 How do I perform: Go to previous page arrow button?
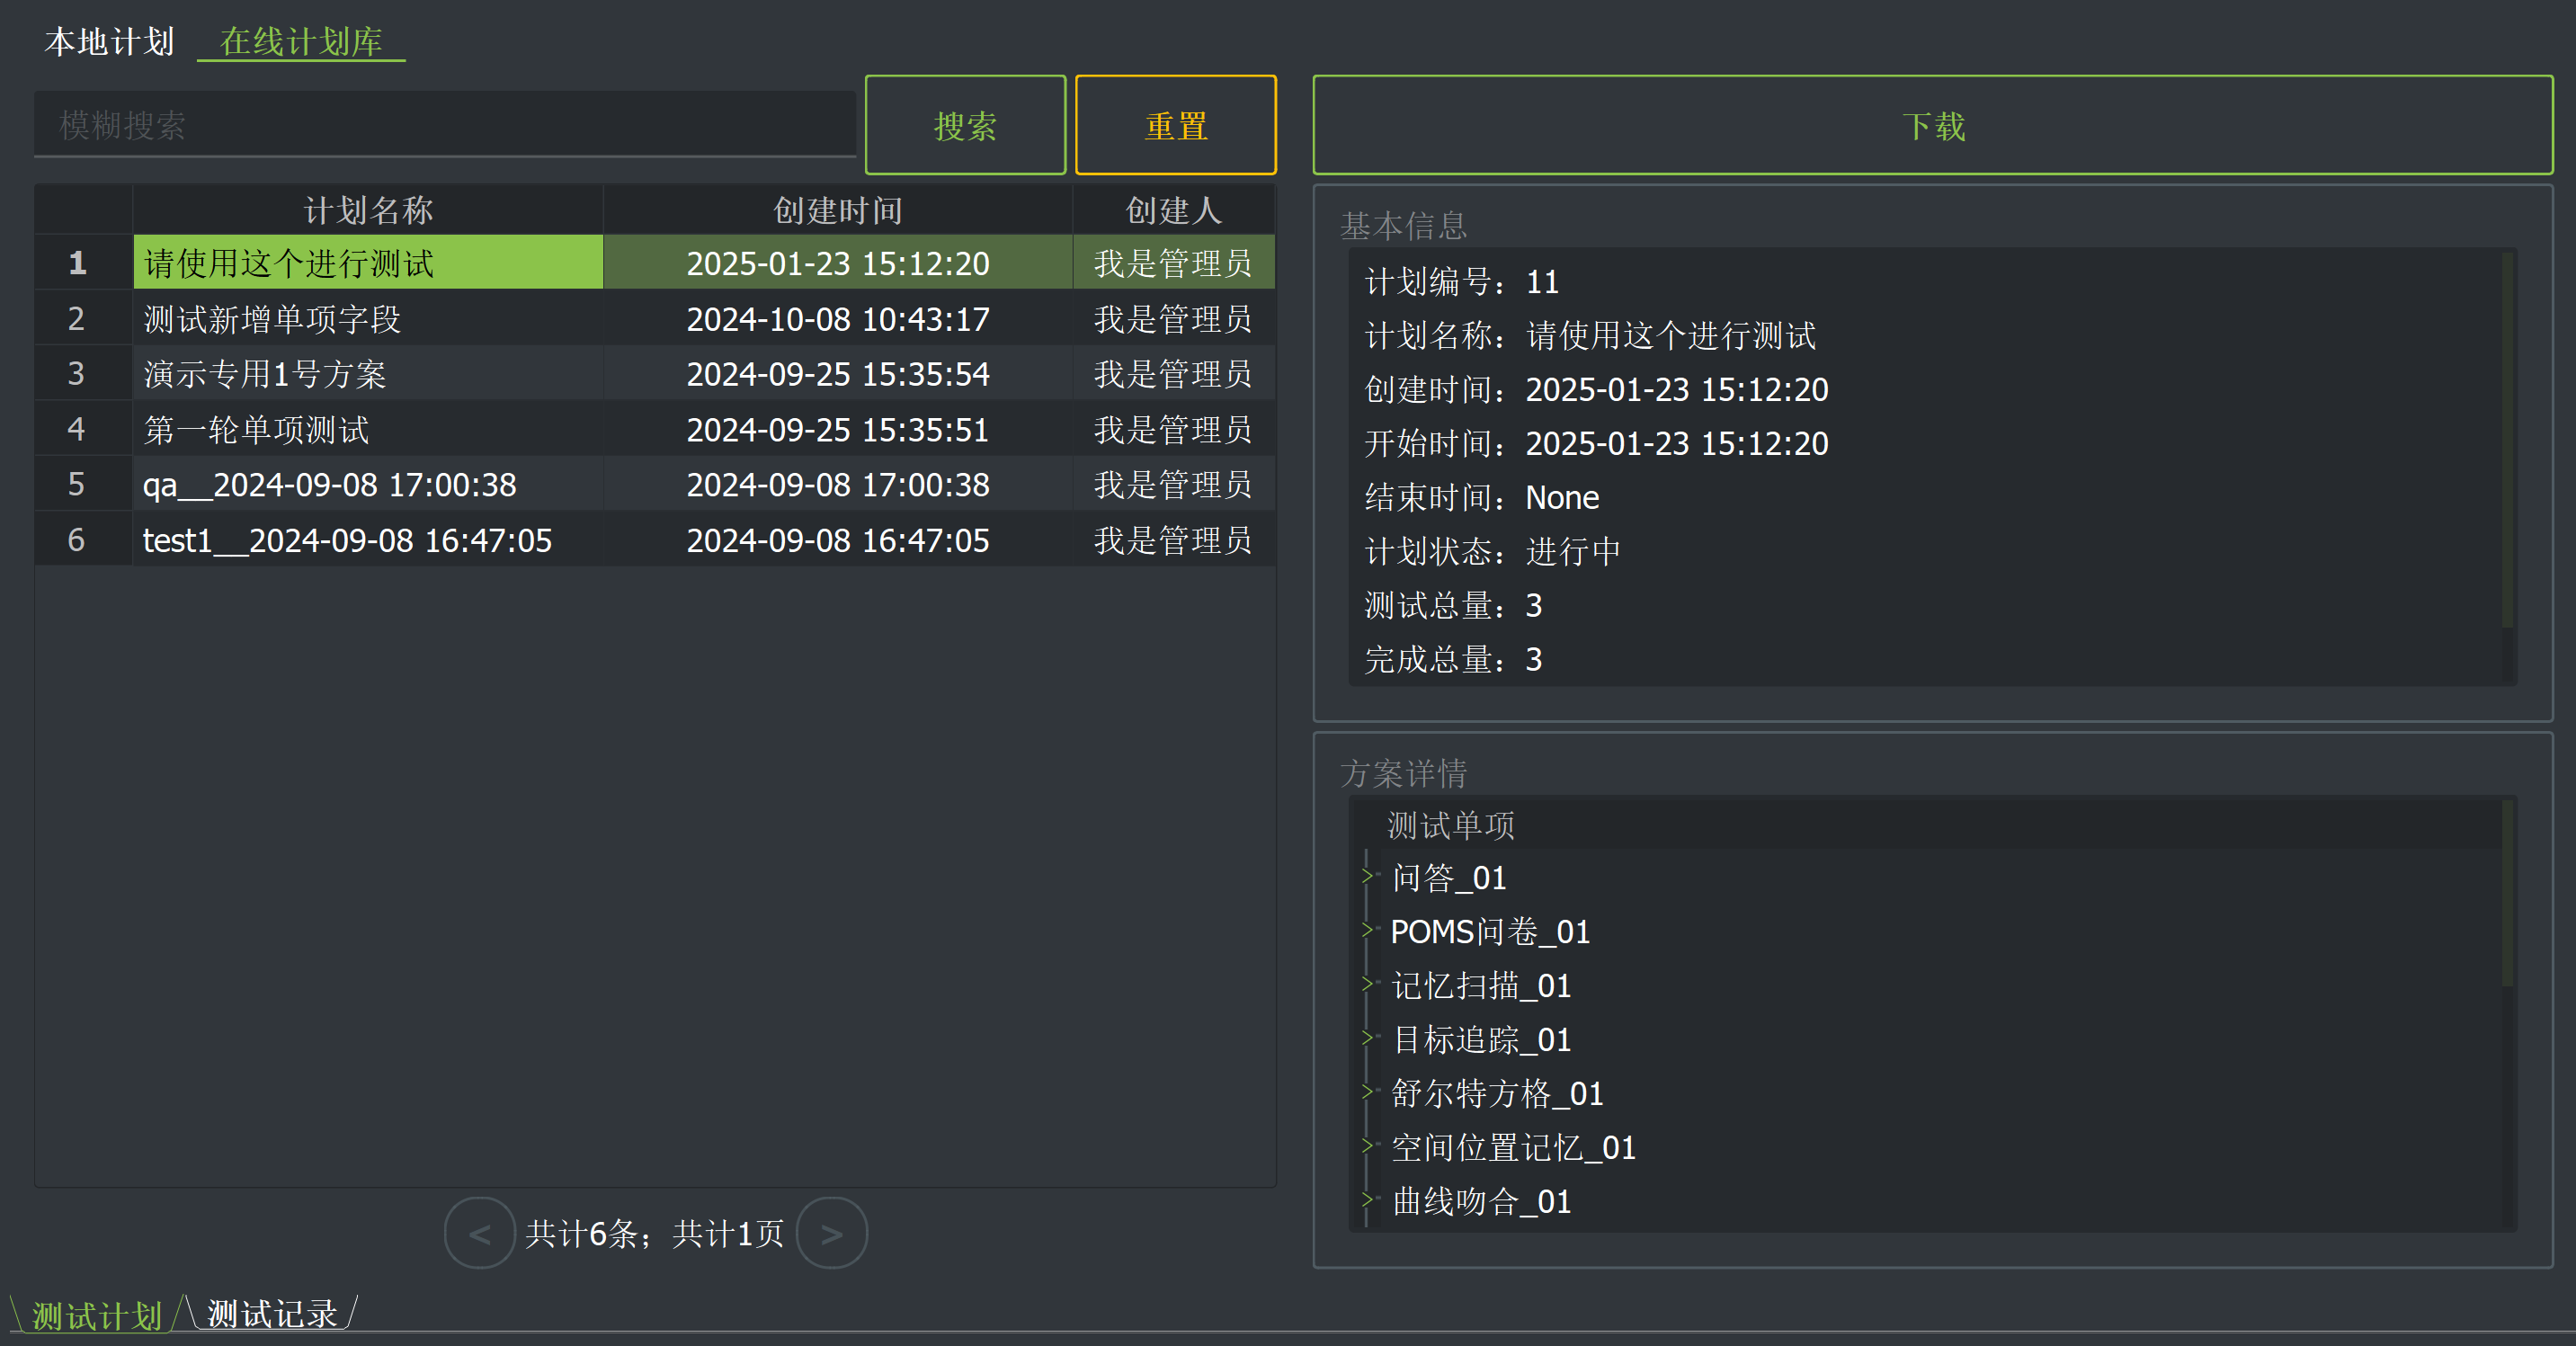pos(479,1233)
